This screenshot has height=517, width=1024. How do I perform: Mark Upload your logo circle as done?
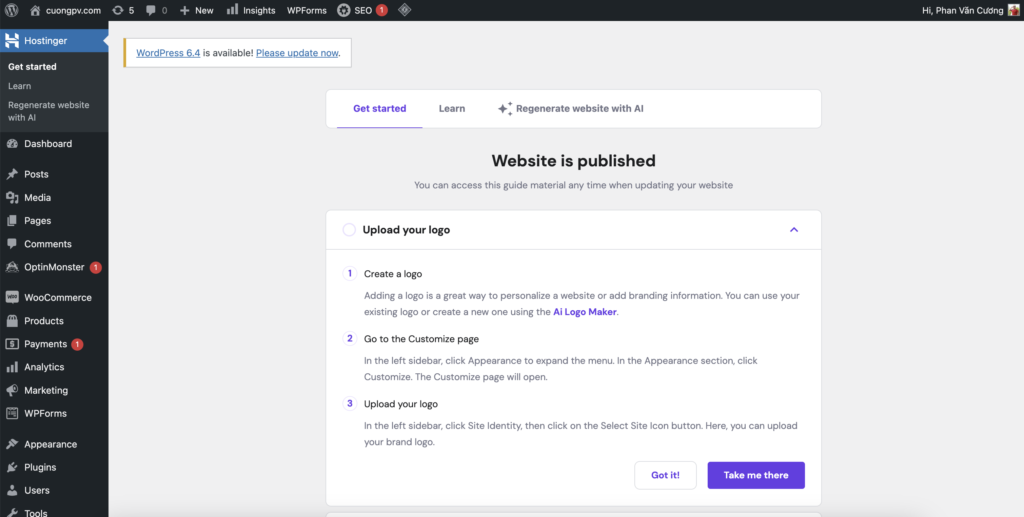click(349, 230)
